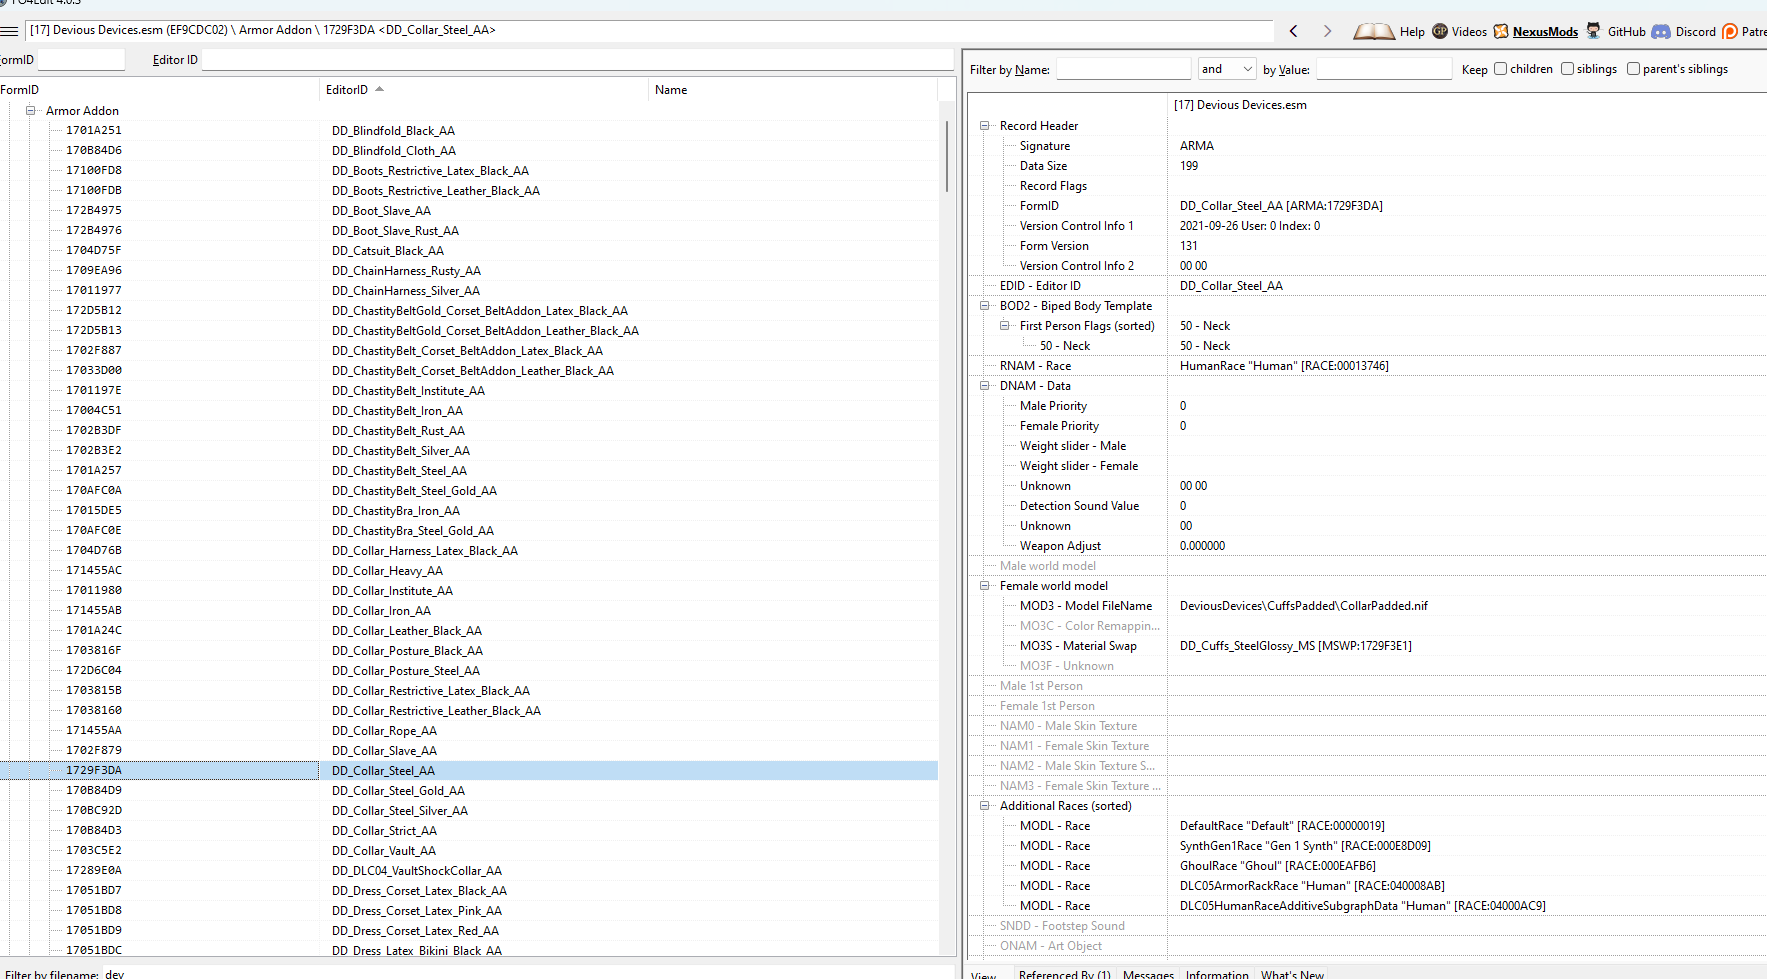The width and height of the screenshot is (1767, 979).
Task: Select DD_Dress_Corset_Latex_Pink_AA record
Action: tap(417, 911)
